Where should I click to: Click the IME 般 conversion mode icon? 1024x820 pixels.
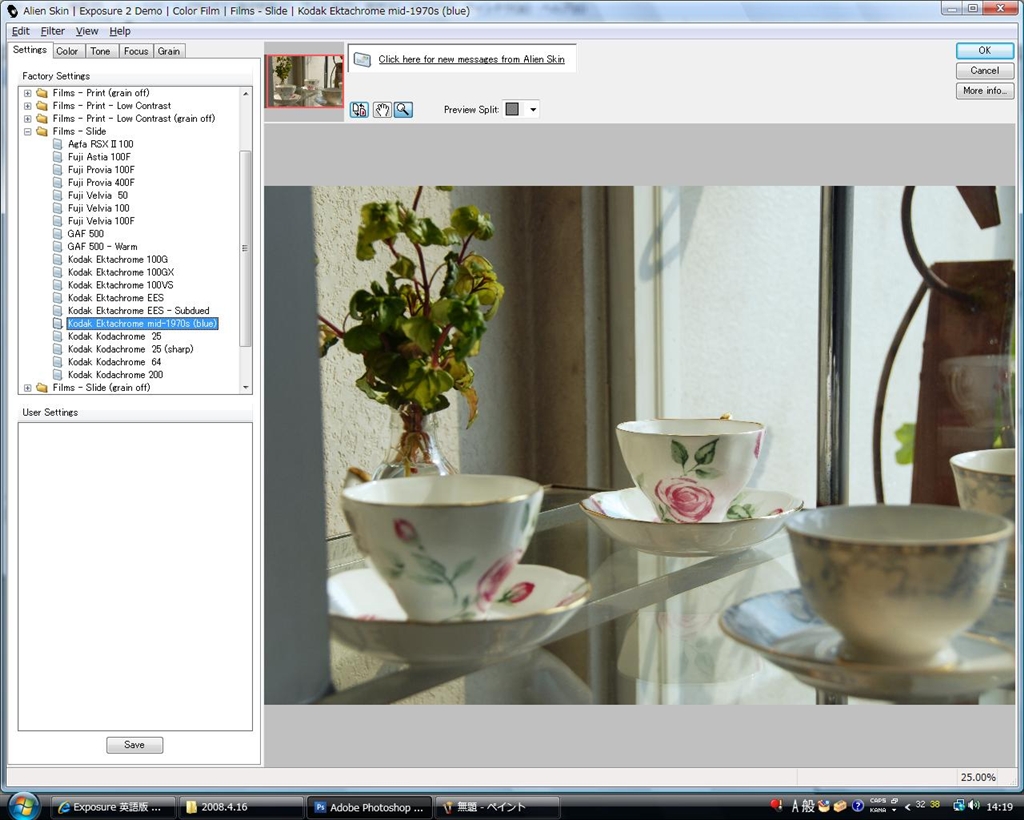click(x=808, y=806)
